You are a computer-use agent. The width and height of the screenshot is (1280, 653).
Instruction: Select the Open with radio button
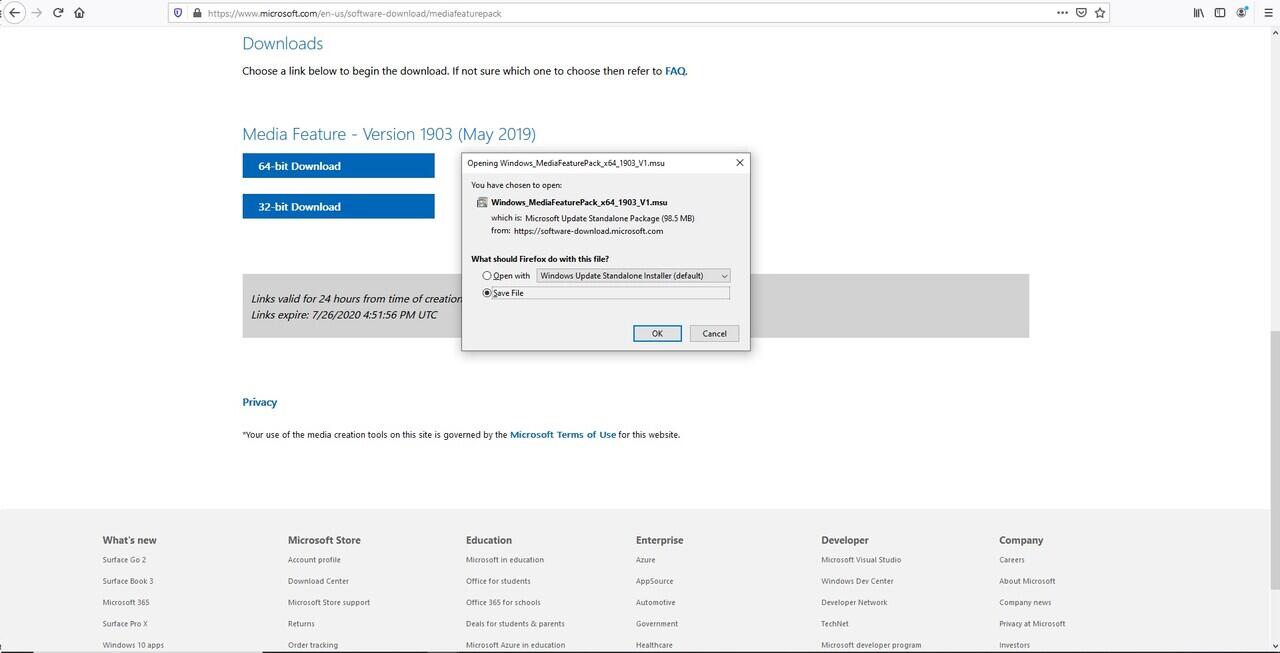[487, 276]
